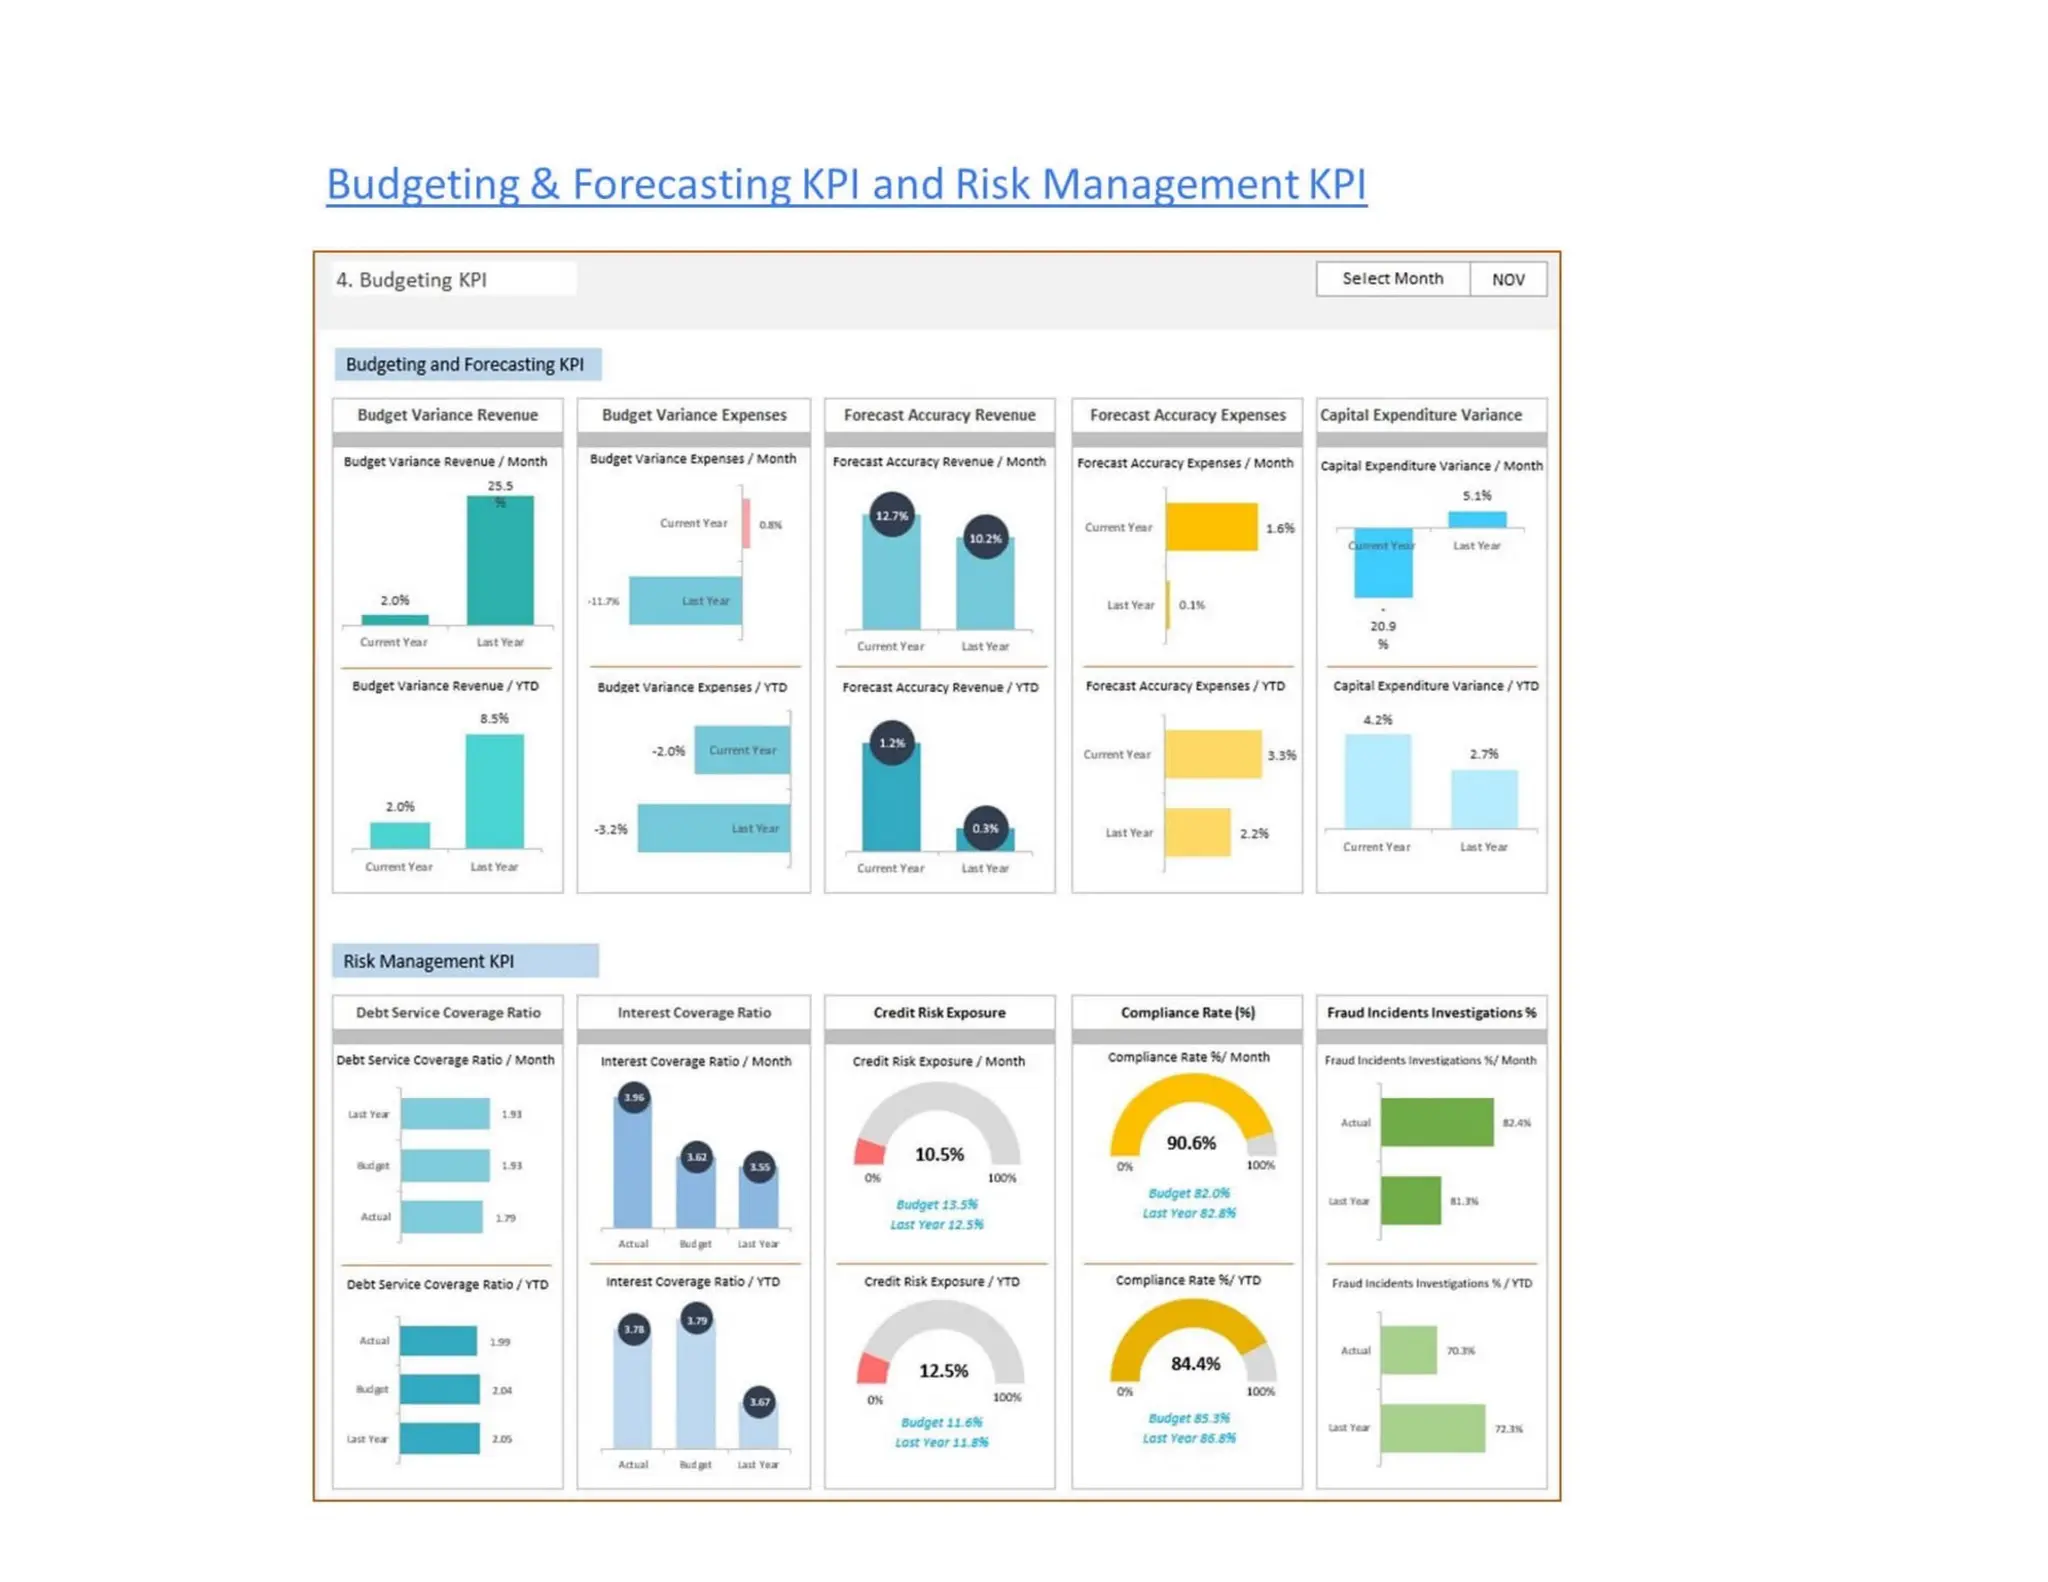Click the Credit Risk Exposure / YTD subtitle
The image size is (2048, 1582).
pos(941,1282)
